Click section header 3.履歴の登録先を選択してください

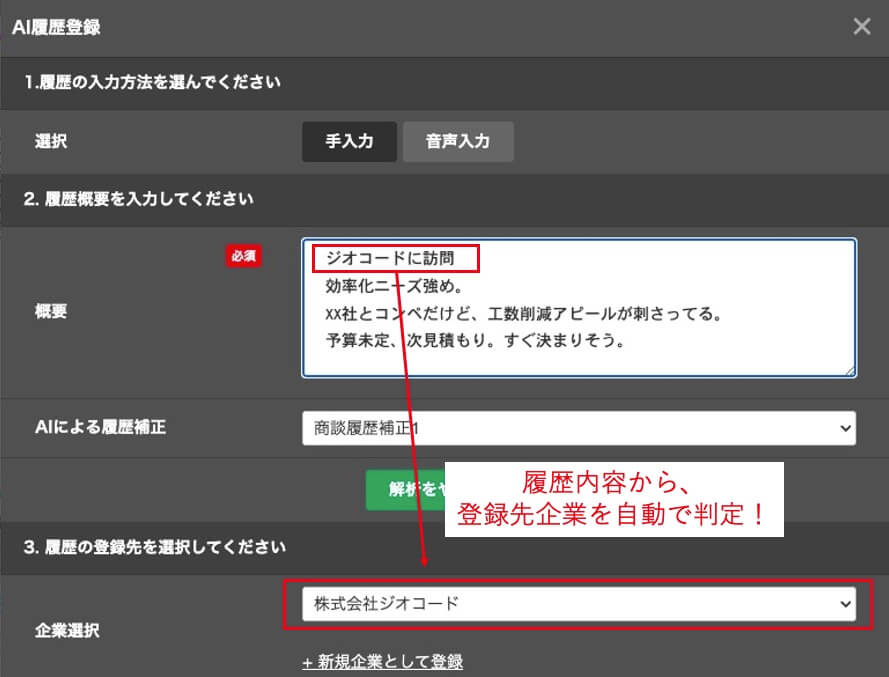click(155, 547)
